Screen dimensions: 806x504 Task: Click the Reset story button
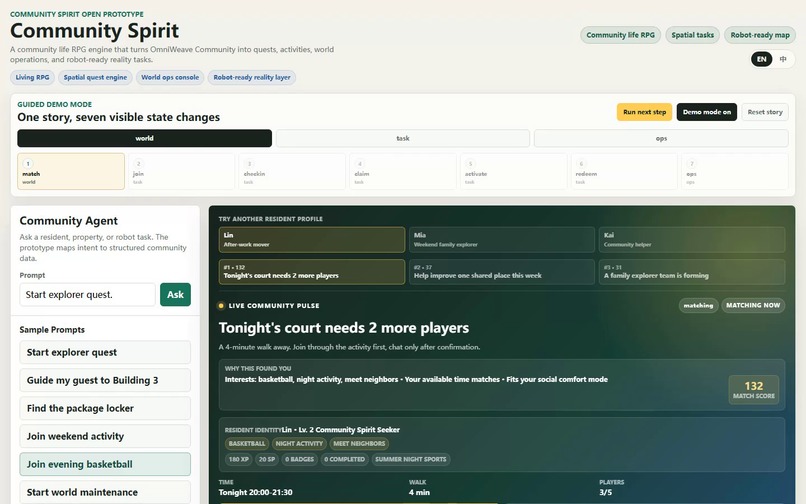tap(764, 112)
